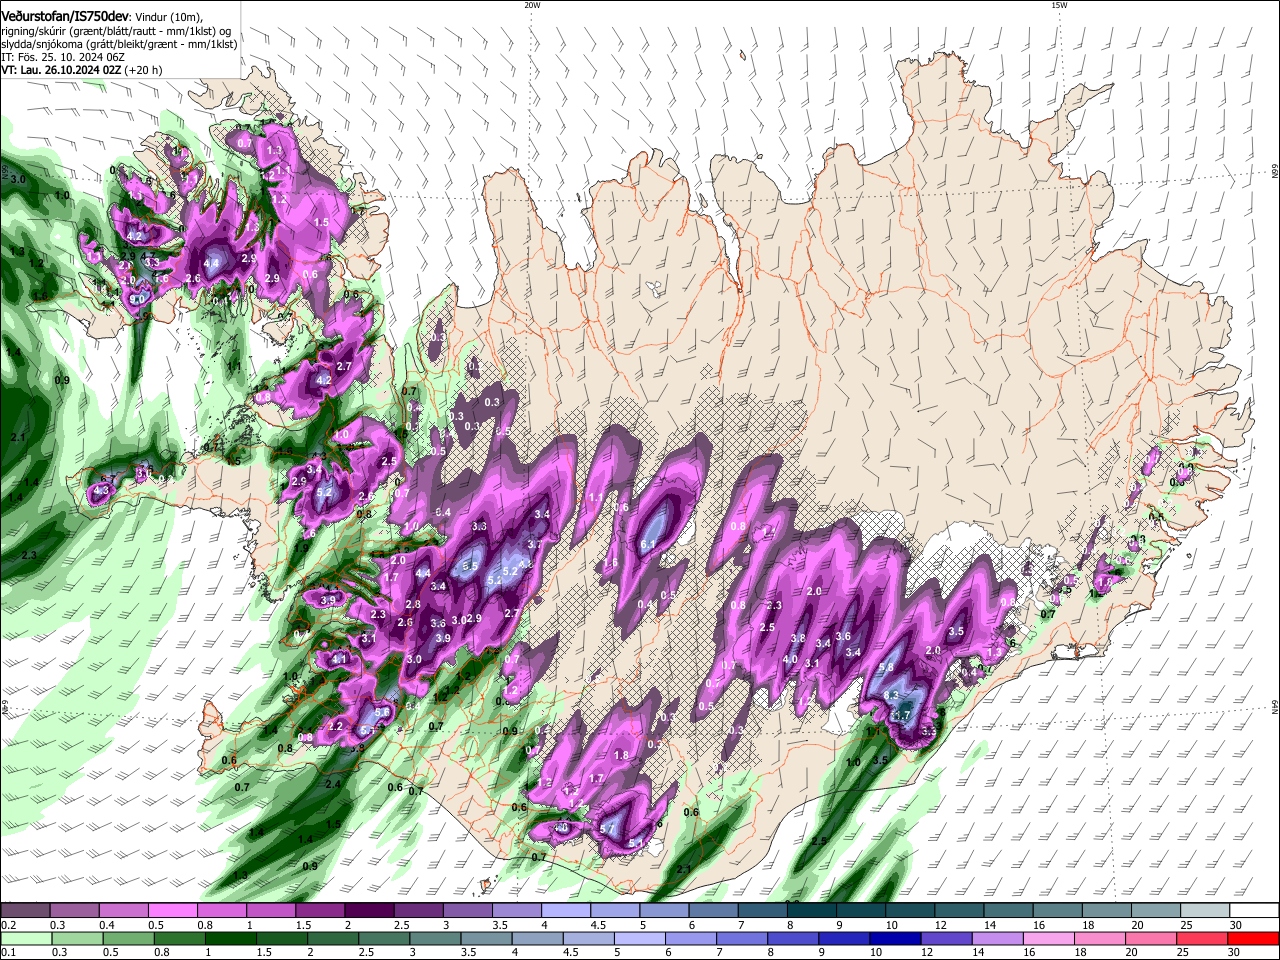The height and width of the screenshot is (960, 1280).
Task: Select the rain-scale swatch between 0.1 and 0.3
Action: click(26, 938)
